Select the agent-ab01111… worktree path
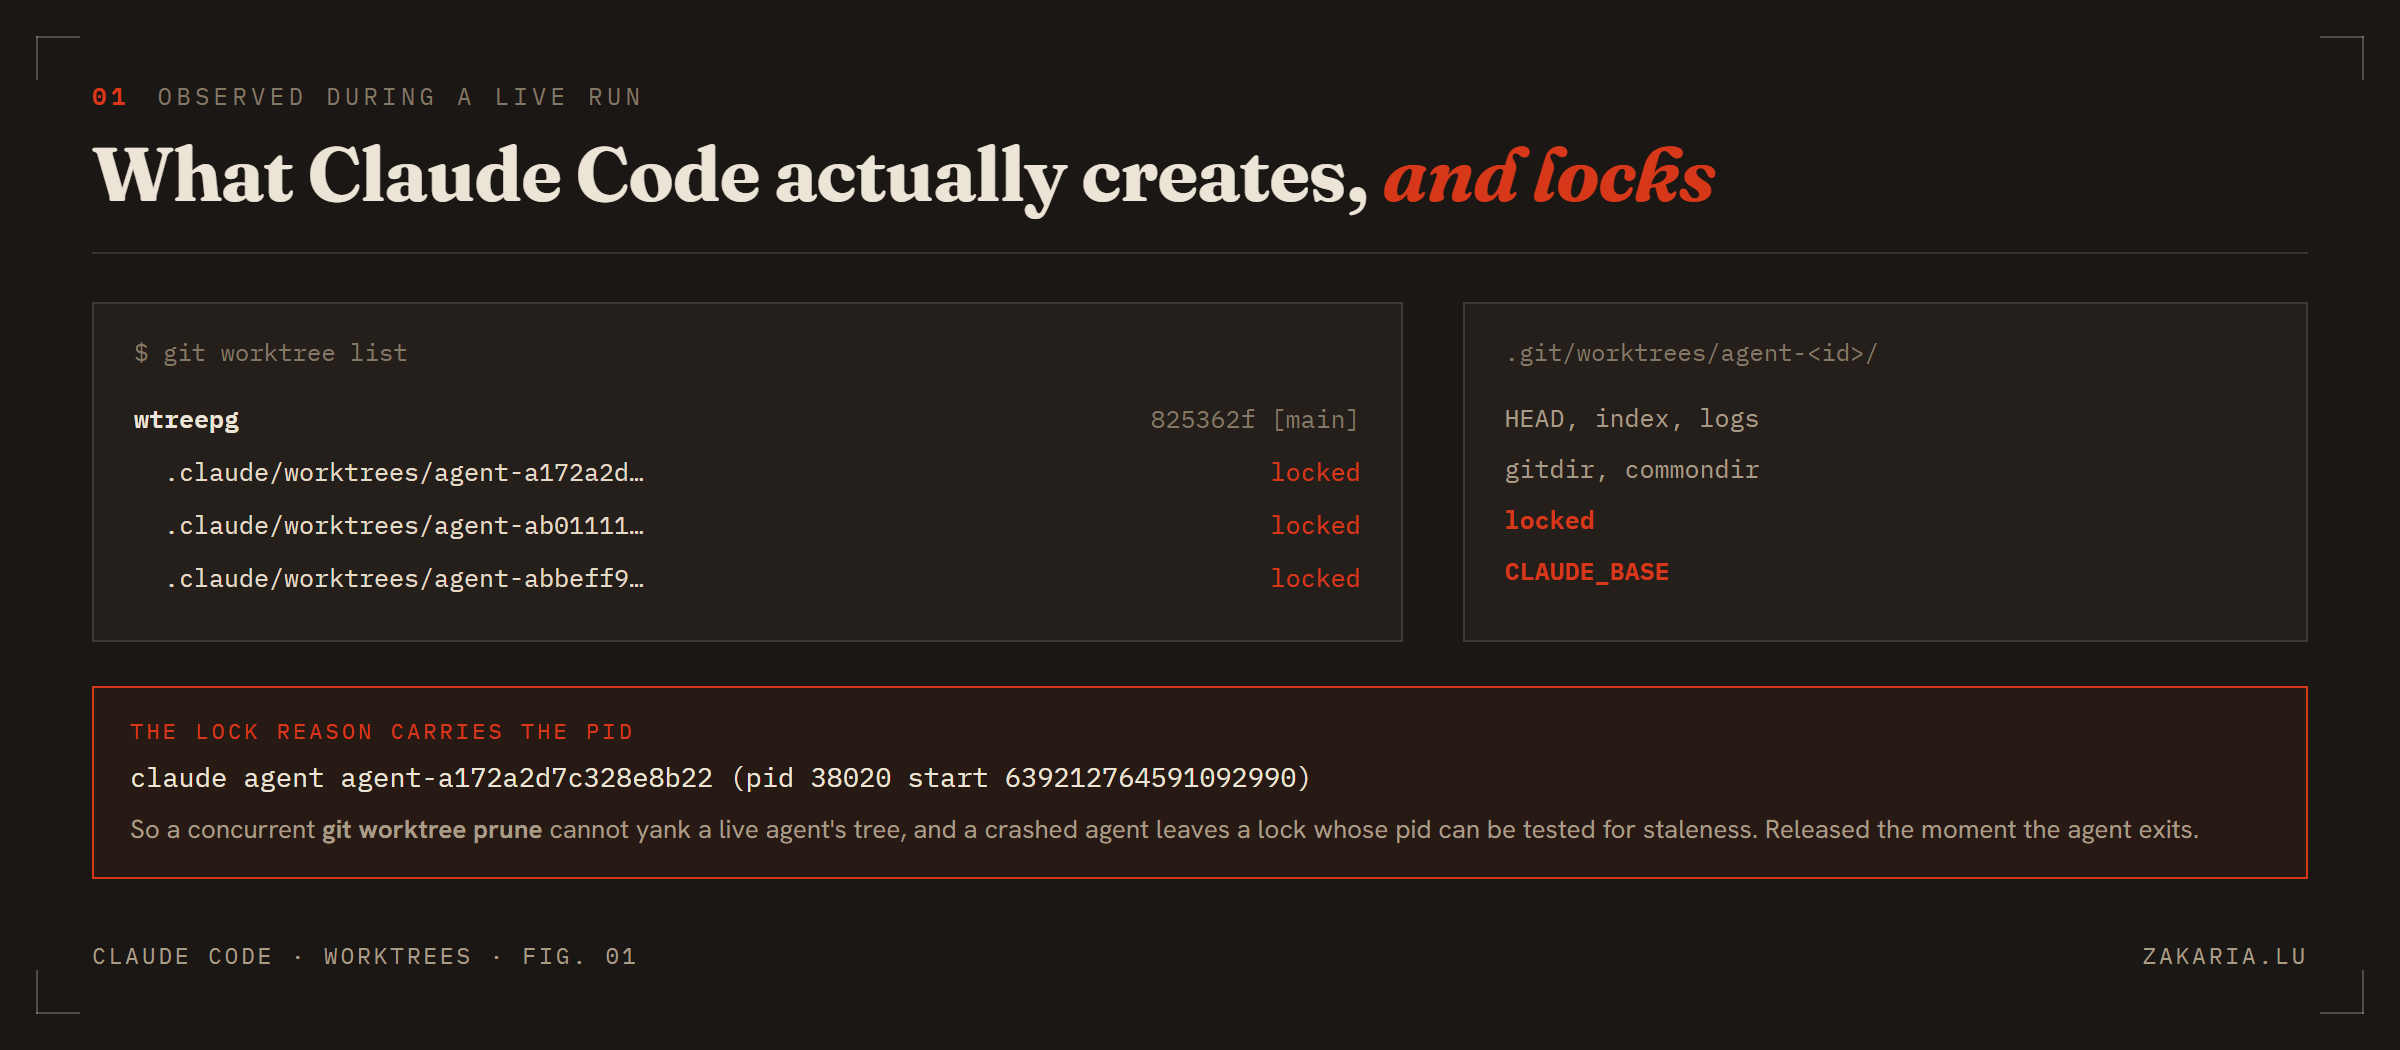The width and height of the screenshot is (2400, 1050). tap(405, 526)
